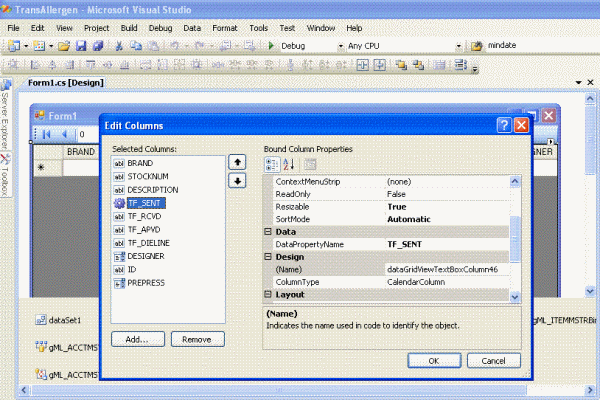
Task: Click the New Project toolbar icon
Action: tap(14, 46)
